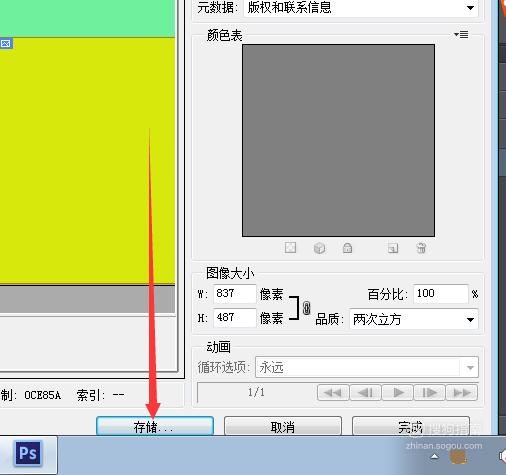The width and height of the screenshot is (506, 475).
Task: Click the 百分比 percentage input field
Action: coord(441,294)
